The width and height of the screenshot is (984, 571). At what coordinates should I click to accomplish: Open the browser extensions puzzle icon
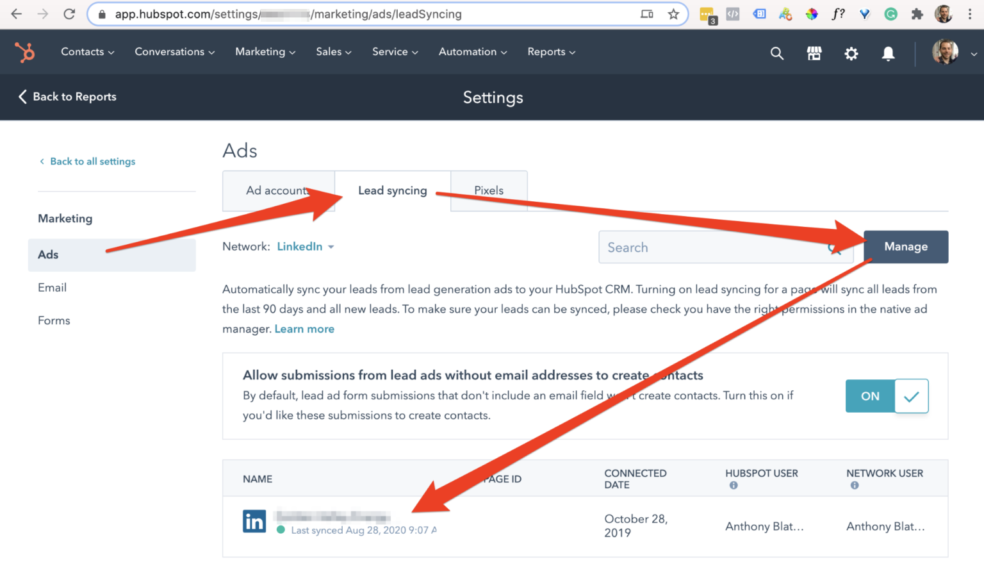click(x=917, y=14)
